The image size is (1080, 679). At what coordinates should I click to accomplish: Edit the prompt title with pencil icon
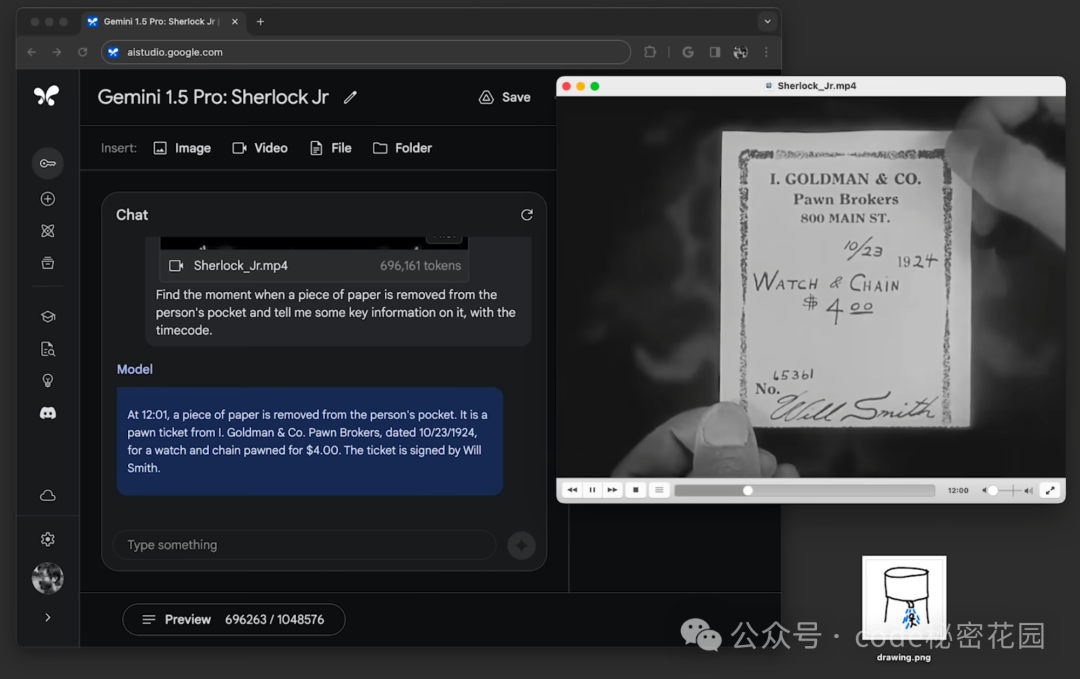click(x=351, y=98)
